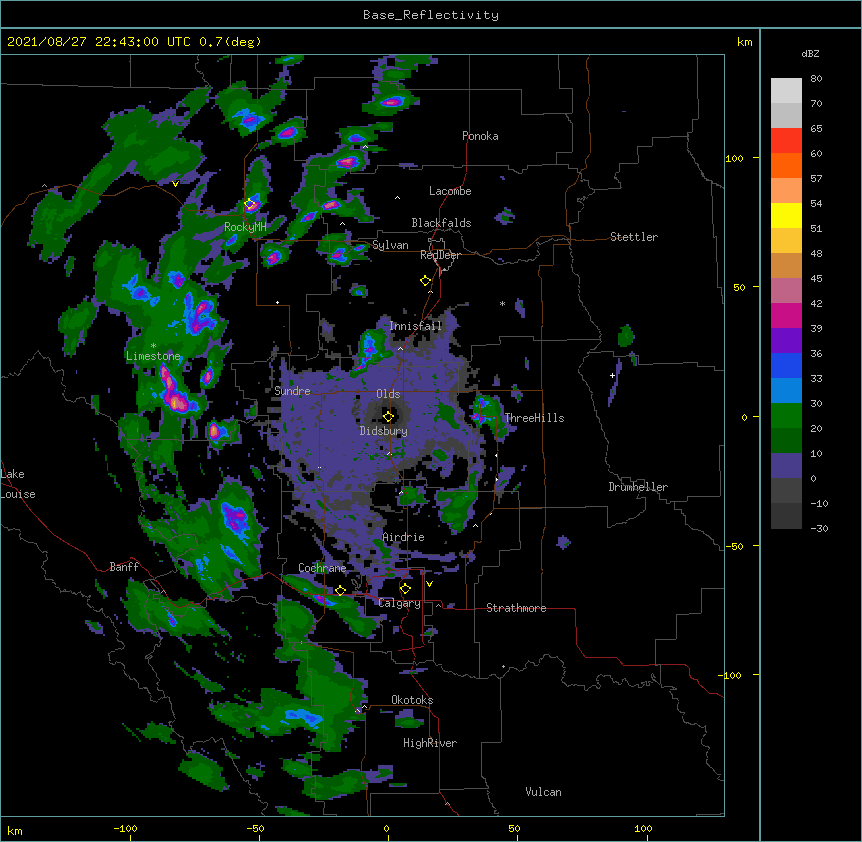This screenshot has height=842, width=862.
Task: Click the -50 tick label on bottom axis
Action: [x=256, y=828]
